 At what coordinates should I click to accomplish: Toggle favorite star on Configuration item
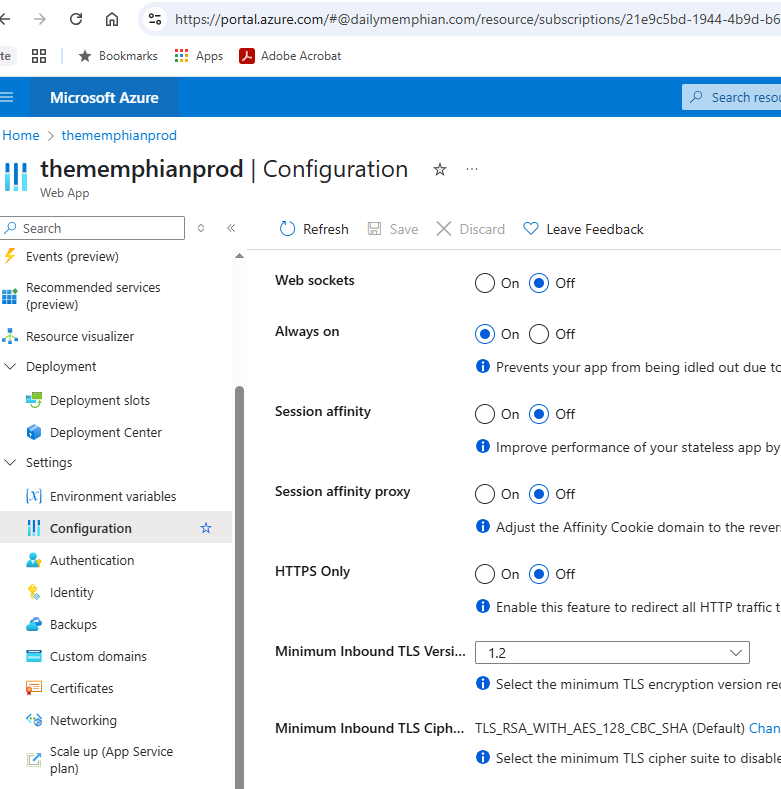(206, 528)
